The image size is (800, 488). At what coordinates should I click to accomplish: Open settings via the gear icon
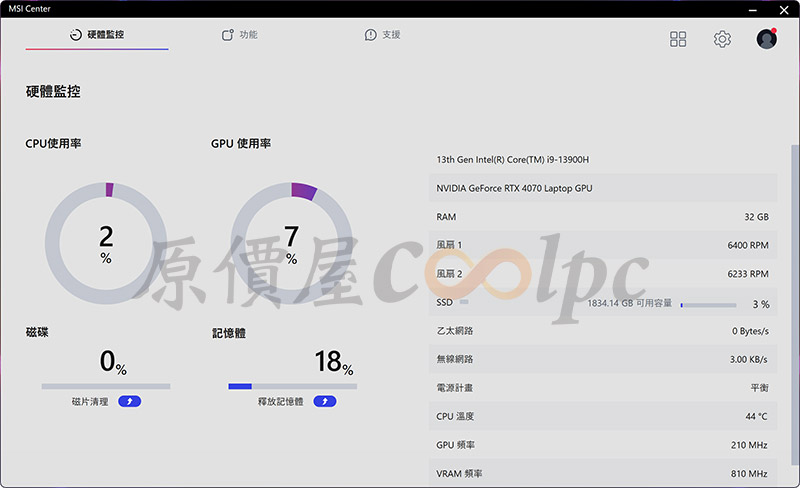click(722, 39)
